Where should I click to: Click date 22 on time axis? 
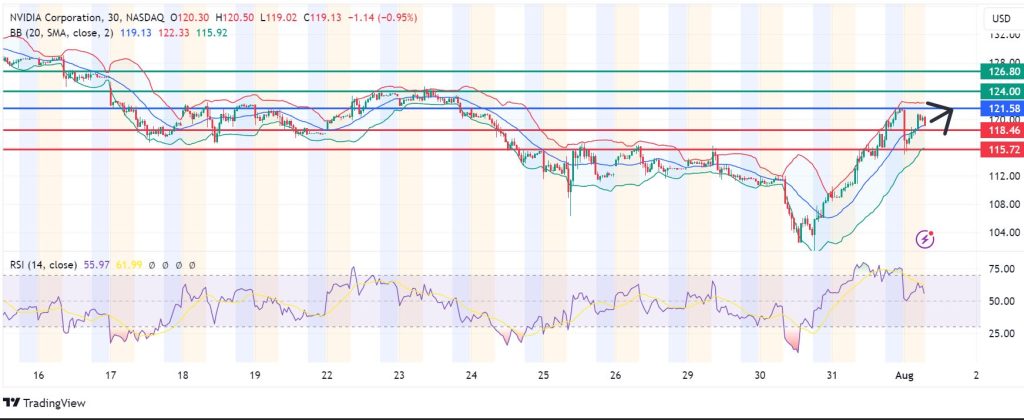(x=327, y=376)
